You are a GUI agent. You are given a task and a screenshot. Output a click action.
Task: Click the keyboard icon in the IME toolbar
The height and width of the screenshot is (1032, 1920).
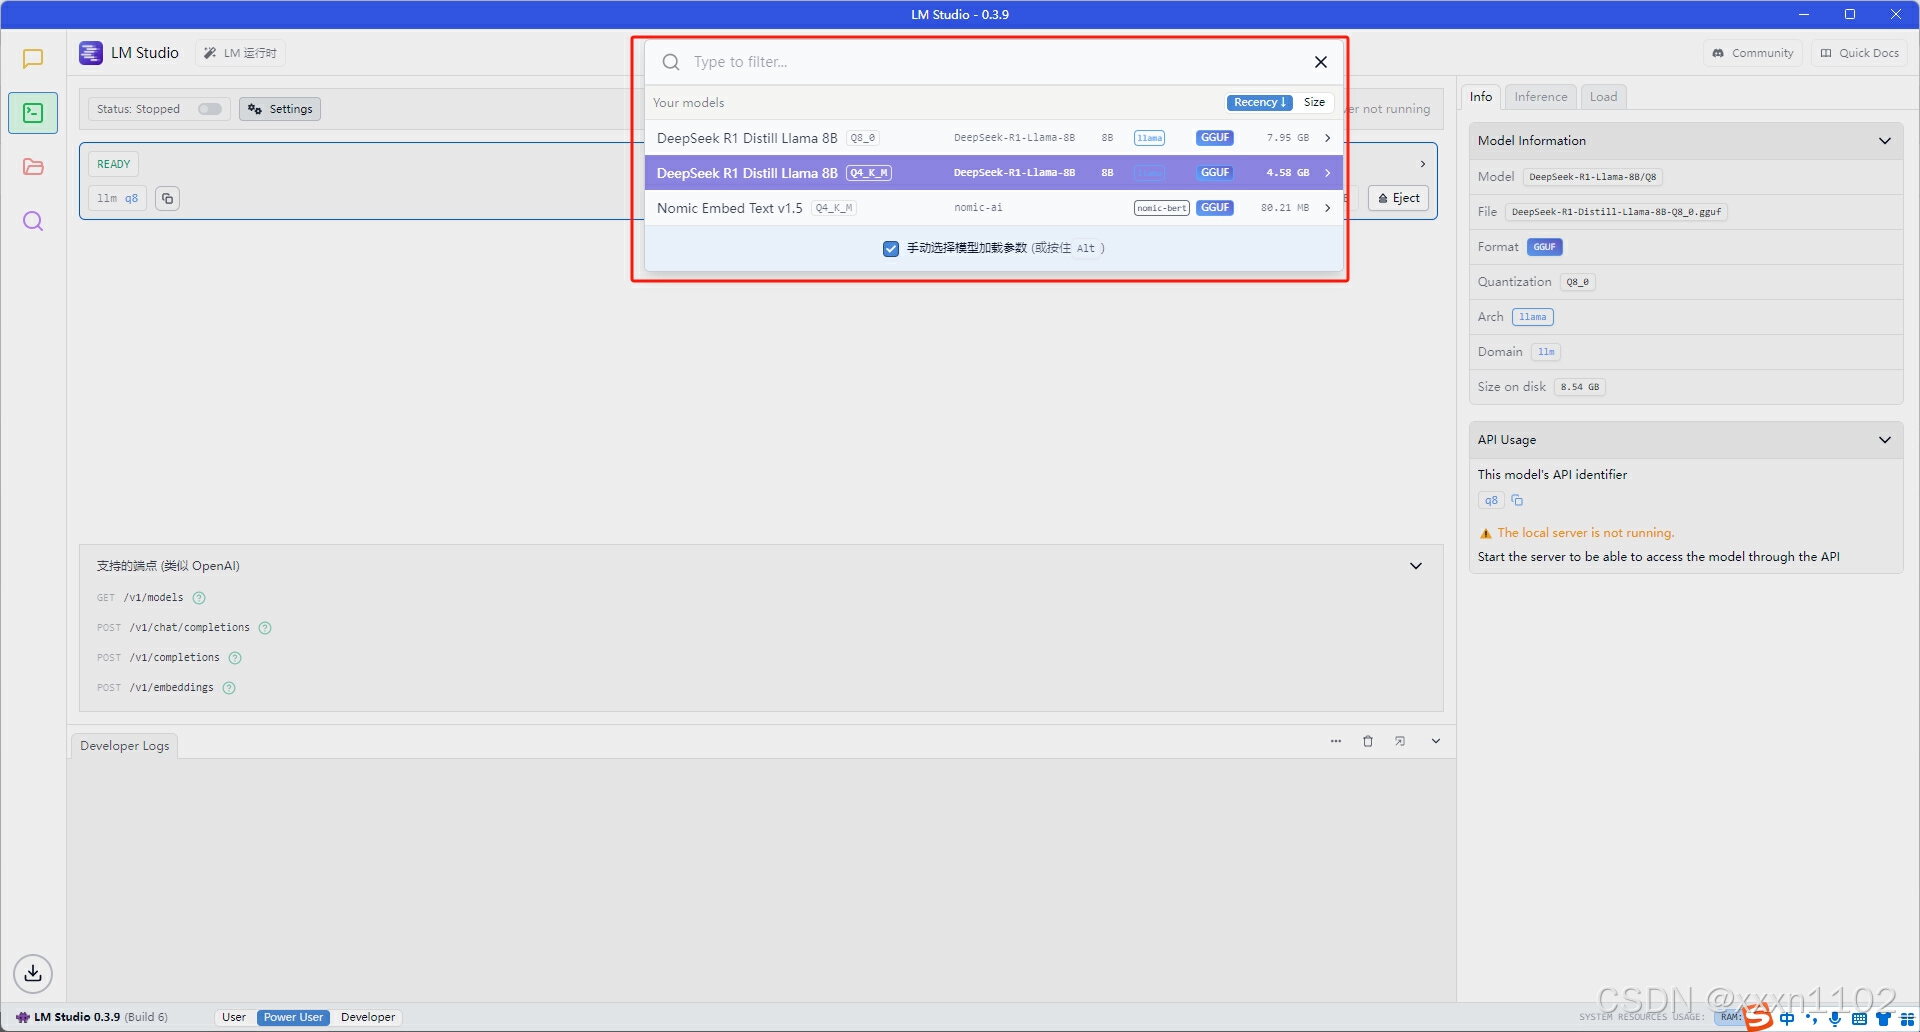pos(1859,1019)
